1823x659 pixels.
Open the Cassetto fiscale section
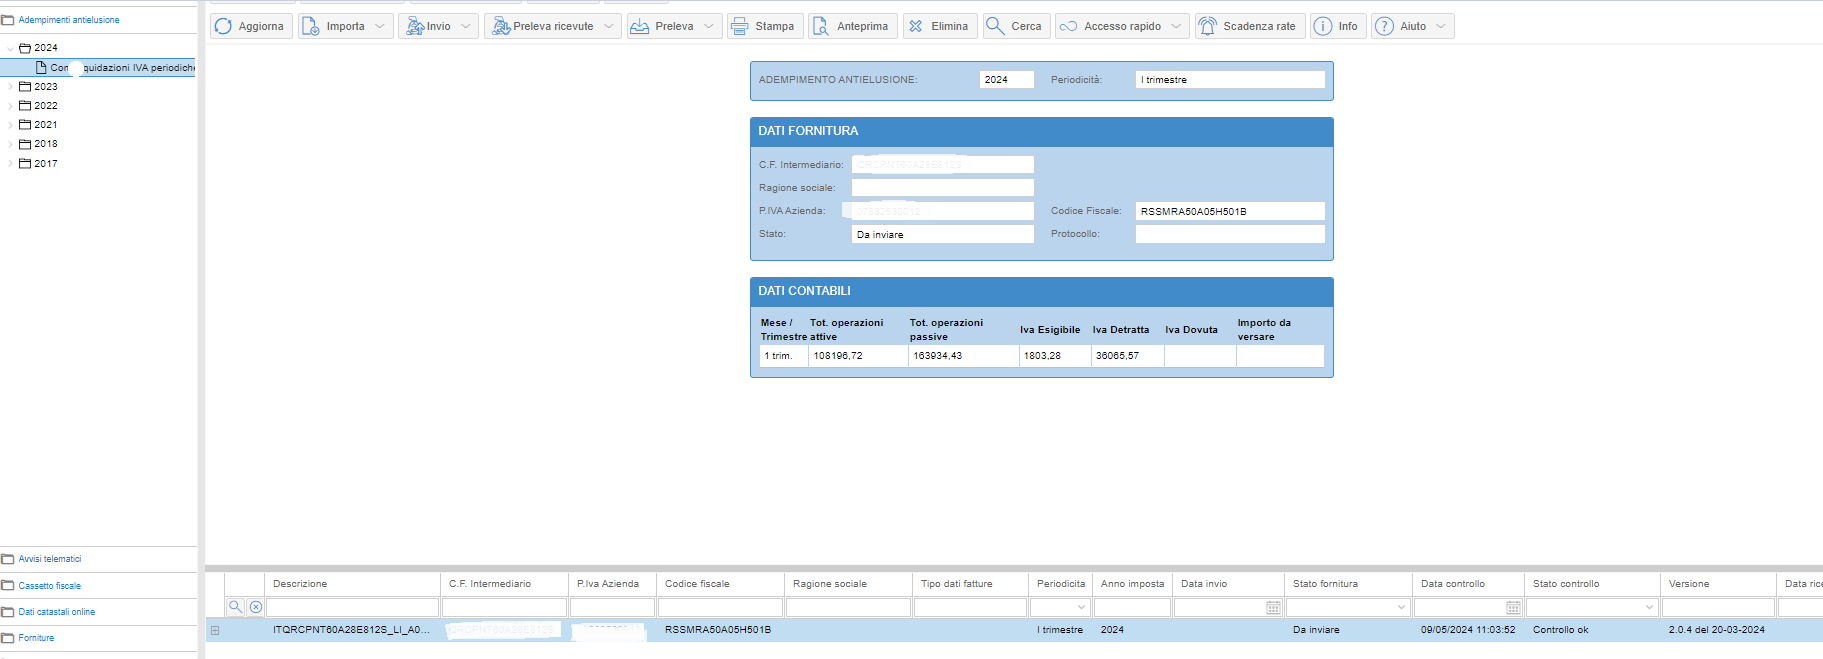(50, 586)
